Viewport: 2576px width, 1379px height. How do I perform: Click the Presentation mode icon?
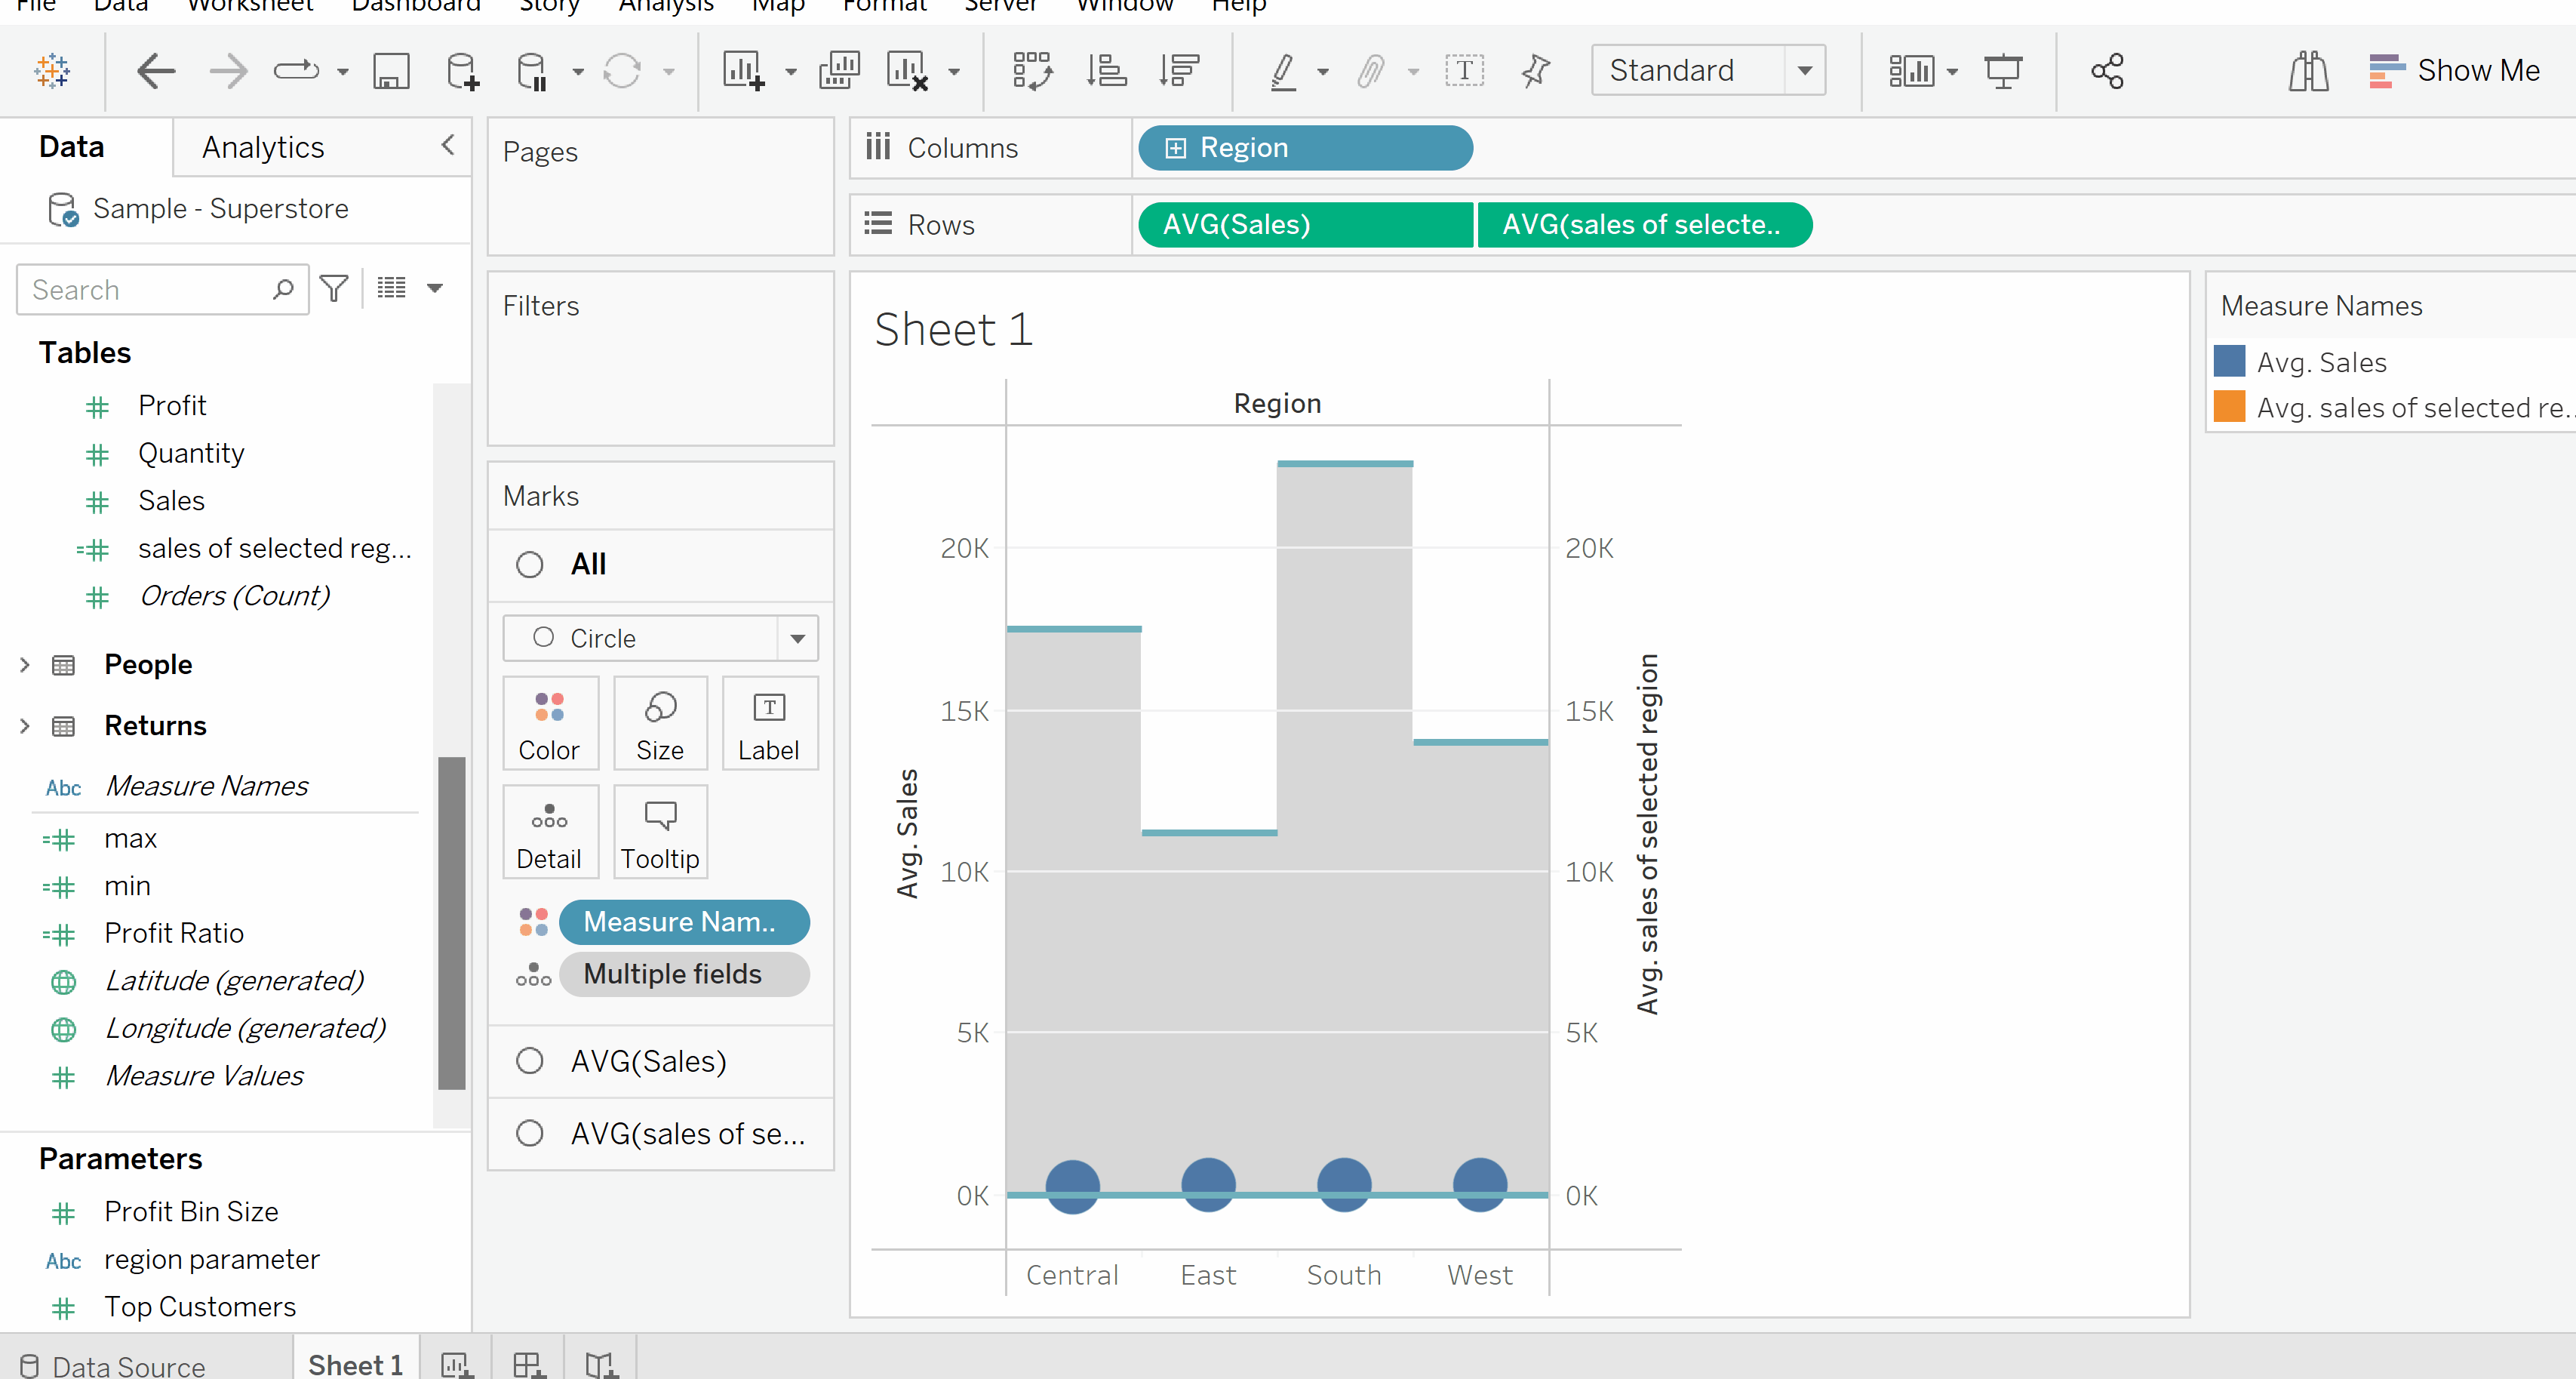tap(2003, 71)
